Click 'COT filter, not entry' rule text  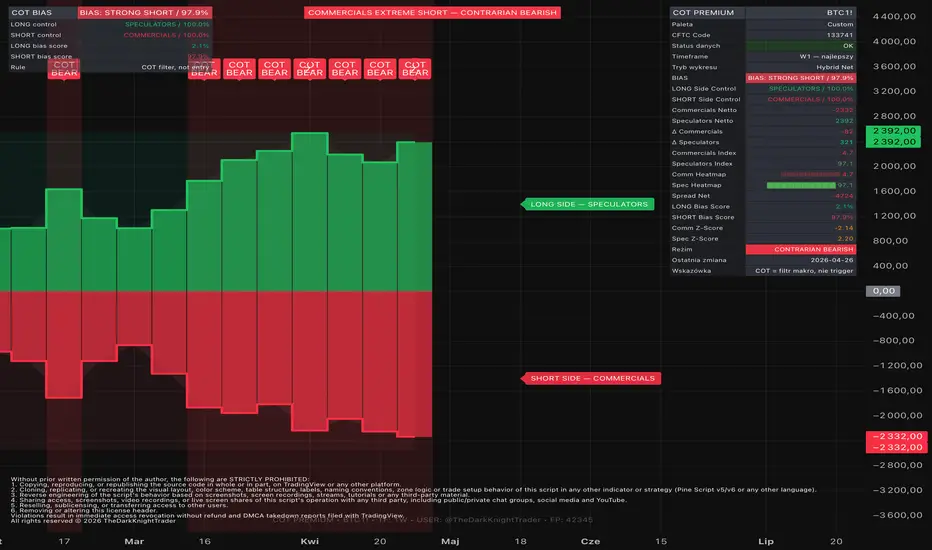[x=175, y=67]
